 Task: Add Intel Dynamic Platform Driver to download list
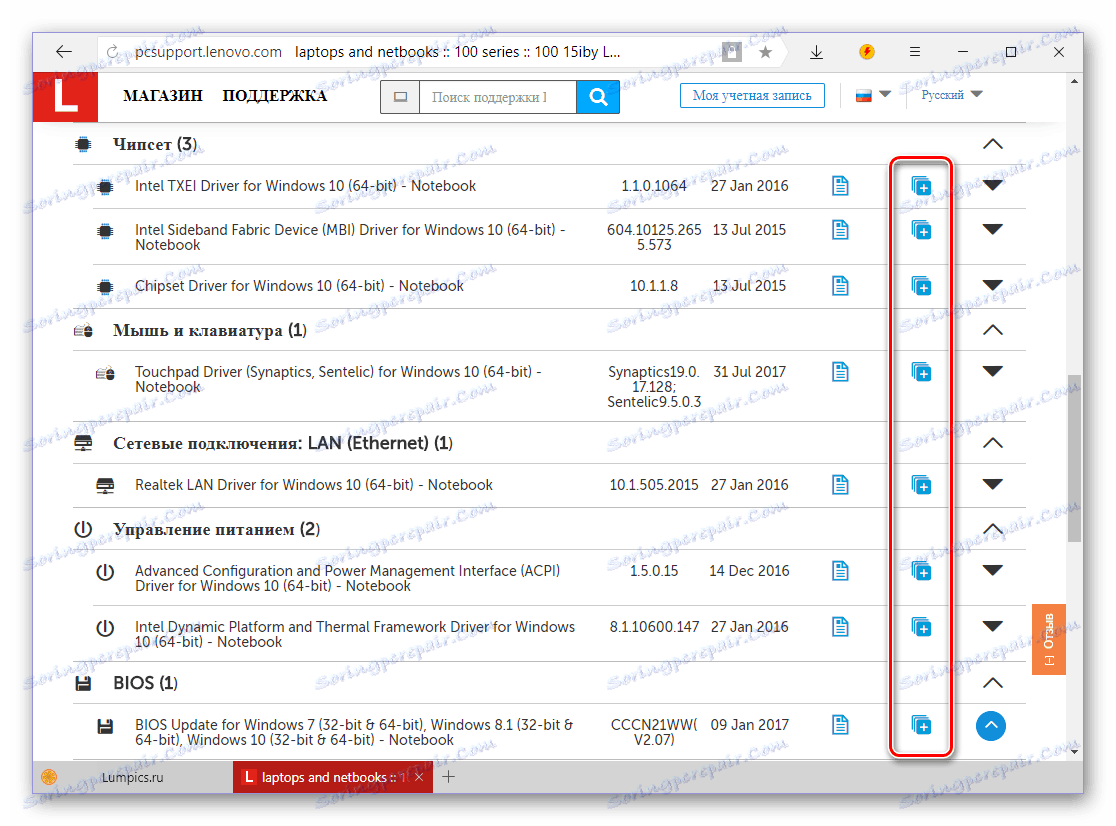(921, 627)
